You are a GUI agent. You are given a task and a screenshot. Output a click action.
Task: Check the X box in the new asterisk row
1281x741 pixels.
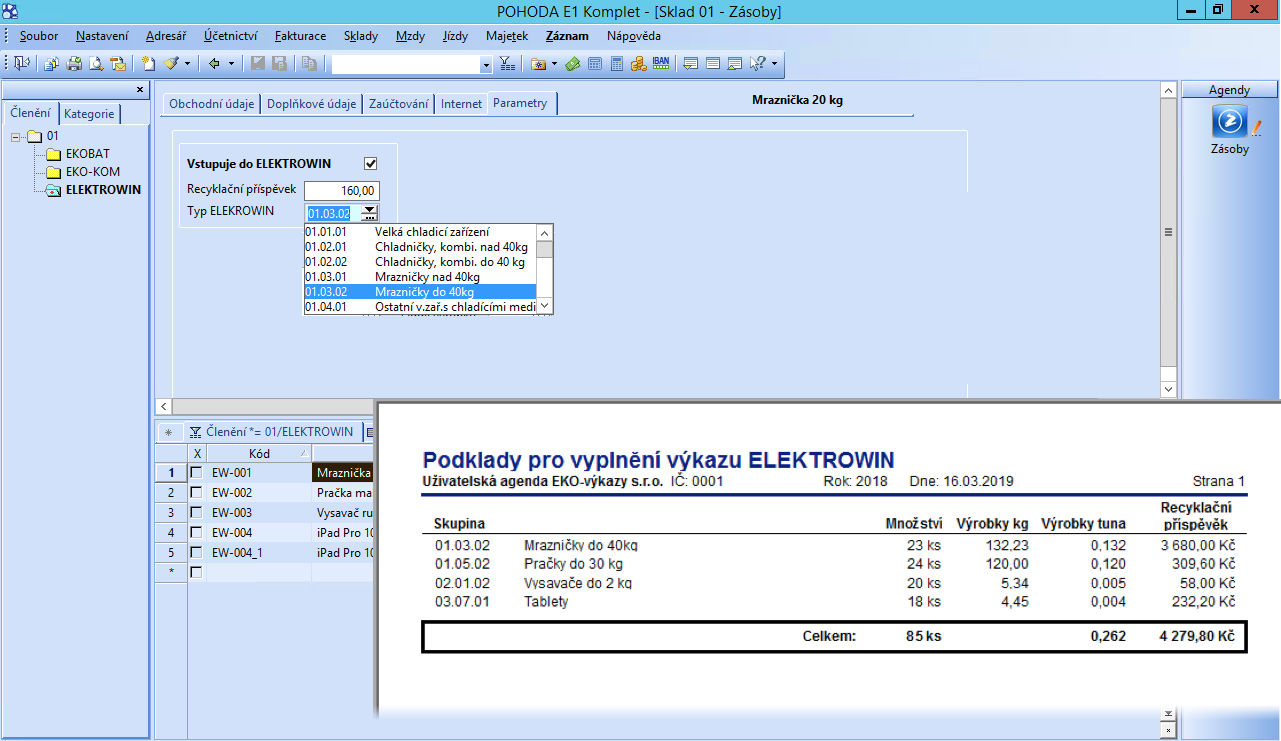click(197, 573)
